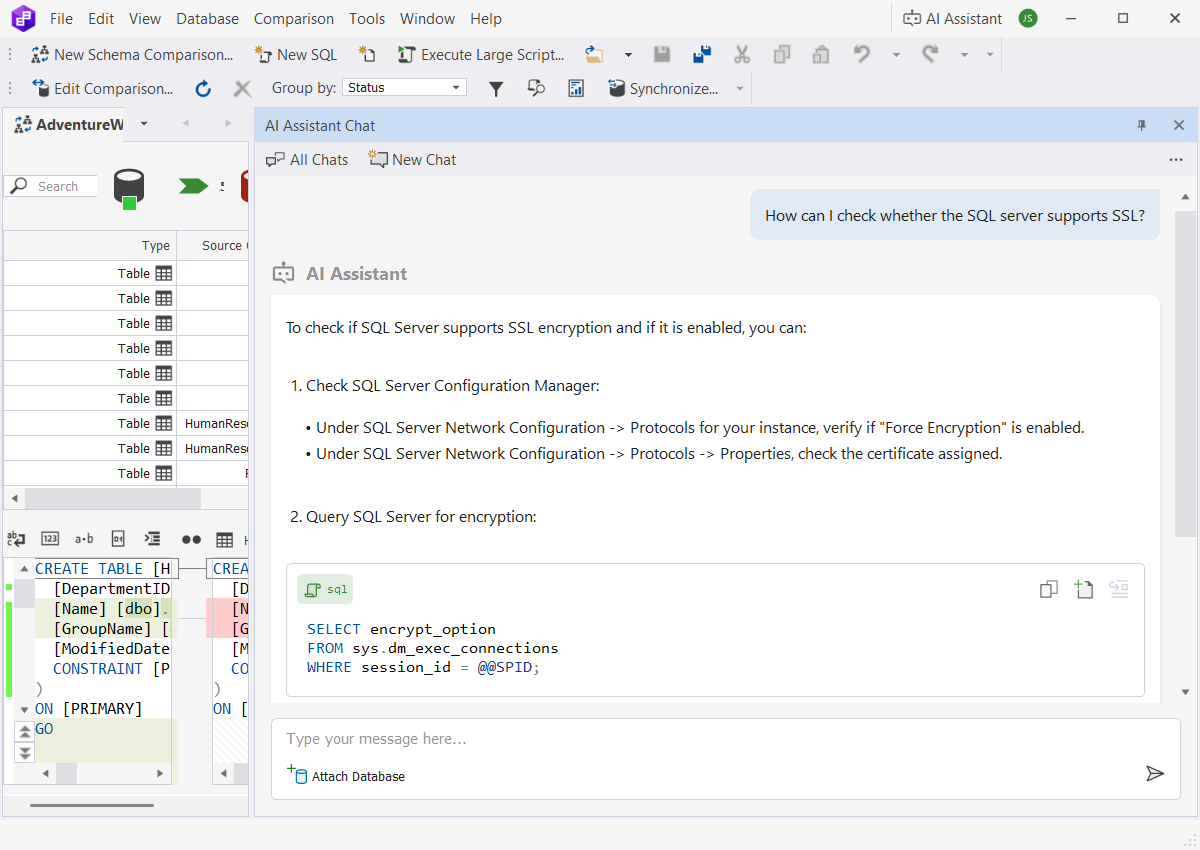Click the Refresh comparison icon
1200x850 pixels.
203,89
